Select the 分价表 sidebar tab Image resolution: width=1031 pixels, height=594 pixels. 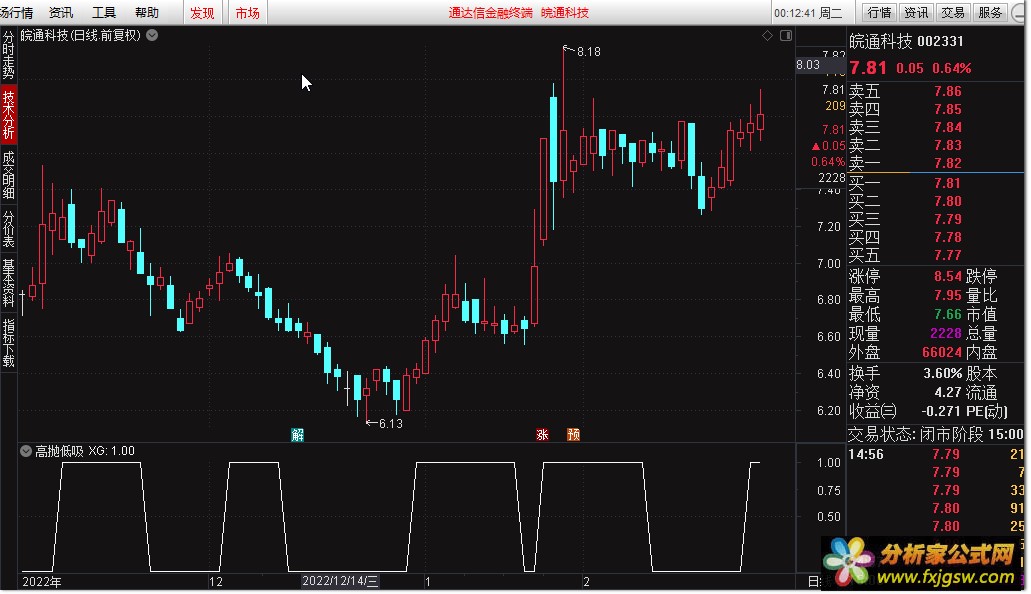(x=9, y=228)
